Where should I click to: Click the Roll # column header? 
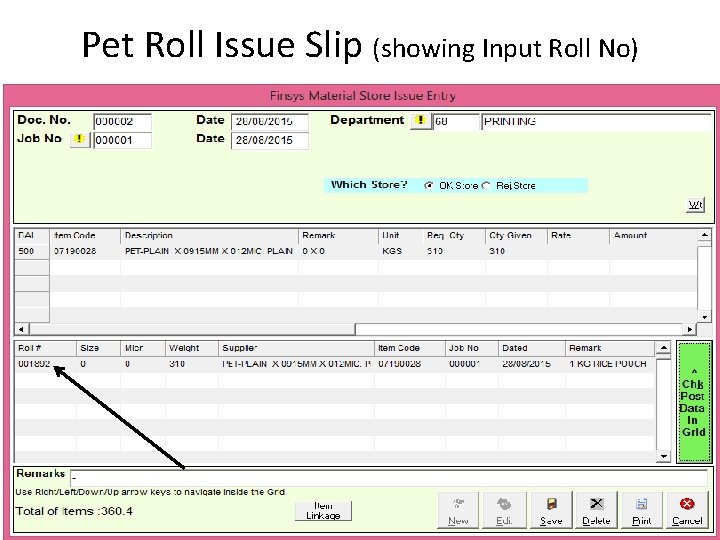(x=45, y=348)
